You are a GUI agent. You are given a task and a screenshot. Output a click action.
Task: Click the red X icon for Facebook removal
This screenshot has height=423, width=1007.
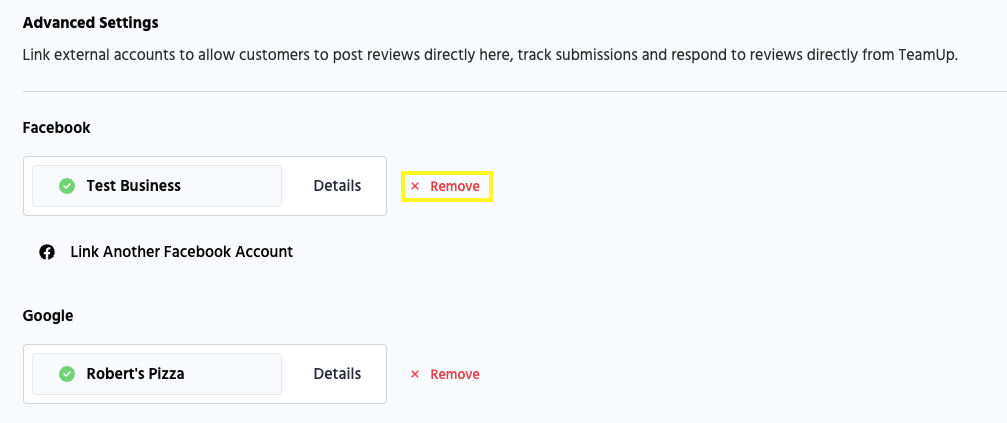pyautogui.click(x=415, y=187)
